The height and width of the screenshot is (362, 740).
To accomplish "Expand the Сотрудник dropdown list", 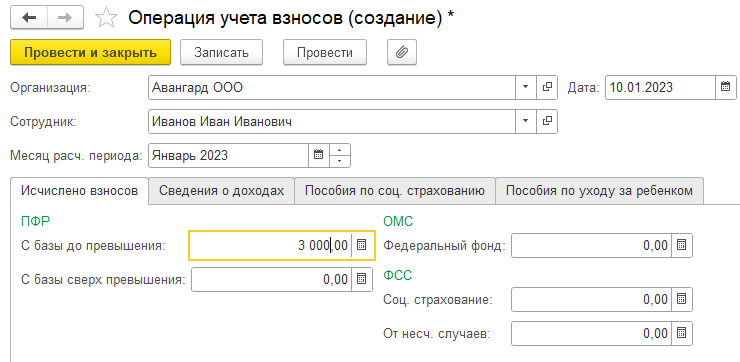I will click(526, 122).
